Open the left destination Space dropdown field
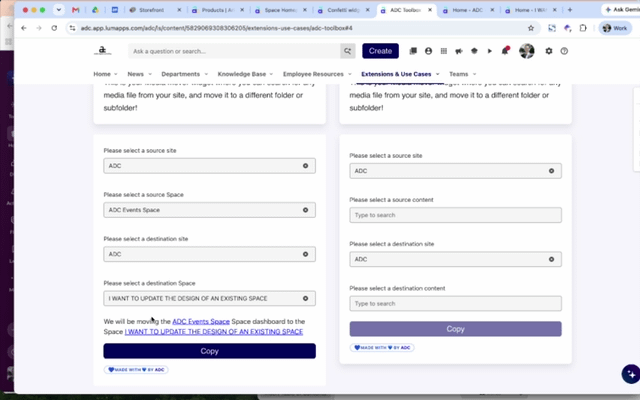This screenshot has width=640, height=400. point(209,298)
